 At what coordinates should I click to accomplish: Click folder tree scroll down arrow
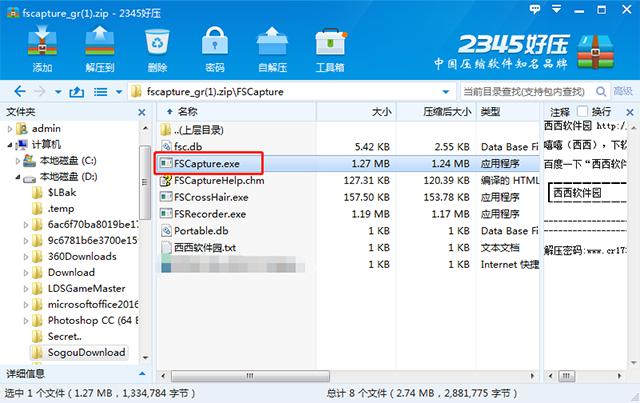pos(145,357)
